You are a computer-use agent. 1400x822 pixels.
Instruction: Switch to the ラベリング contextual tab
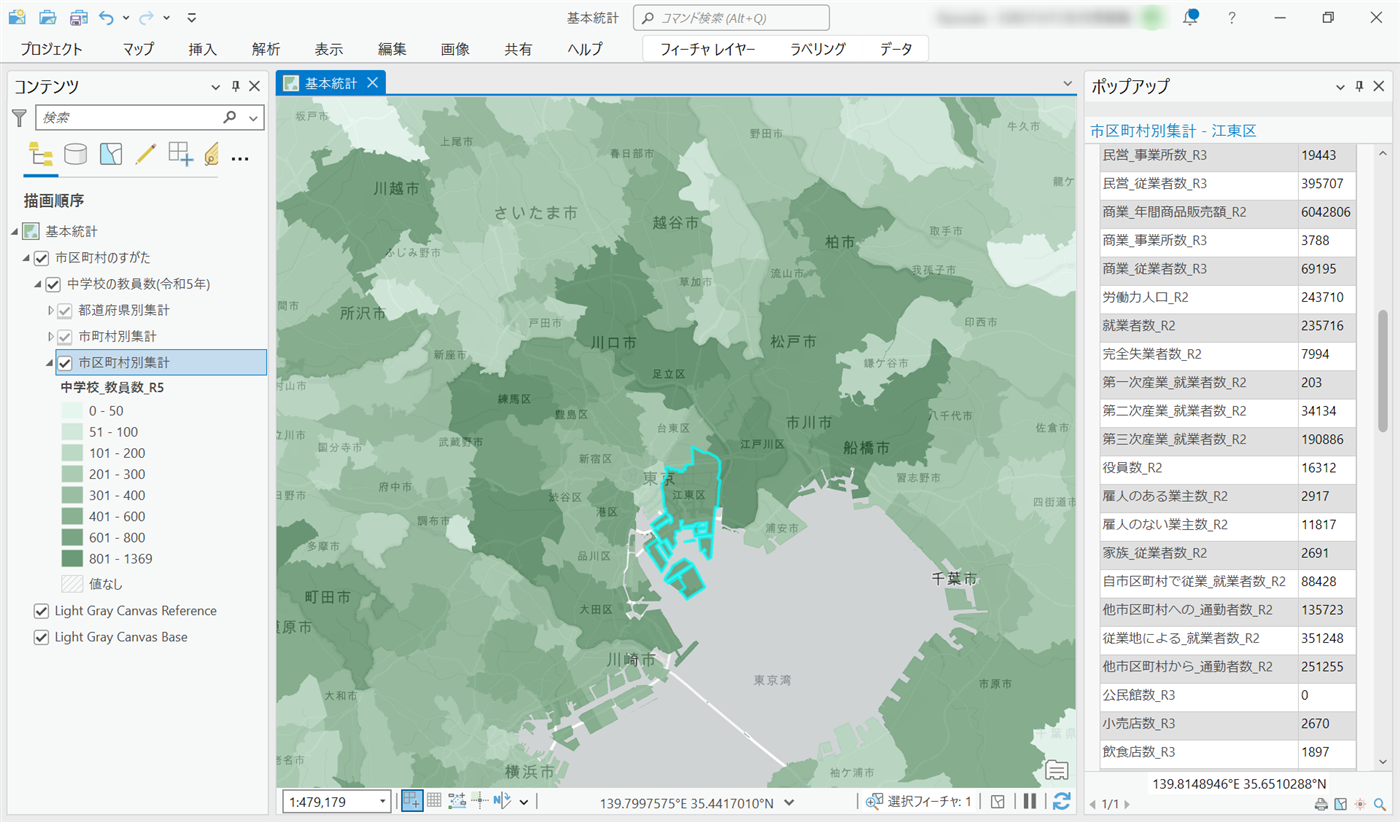coord(817,49)
